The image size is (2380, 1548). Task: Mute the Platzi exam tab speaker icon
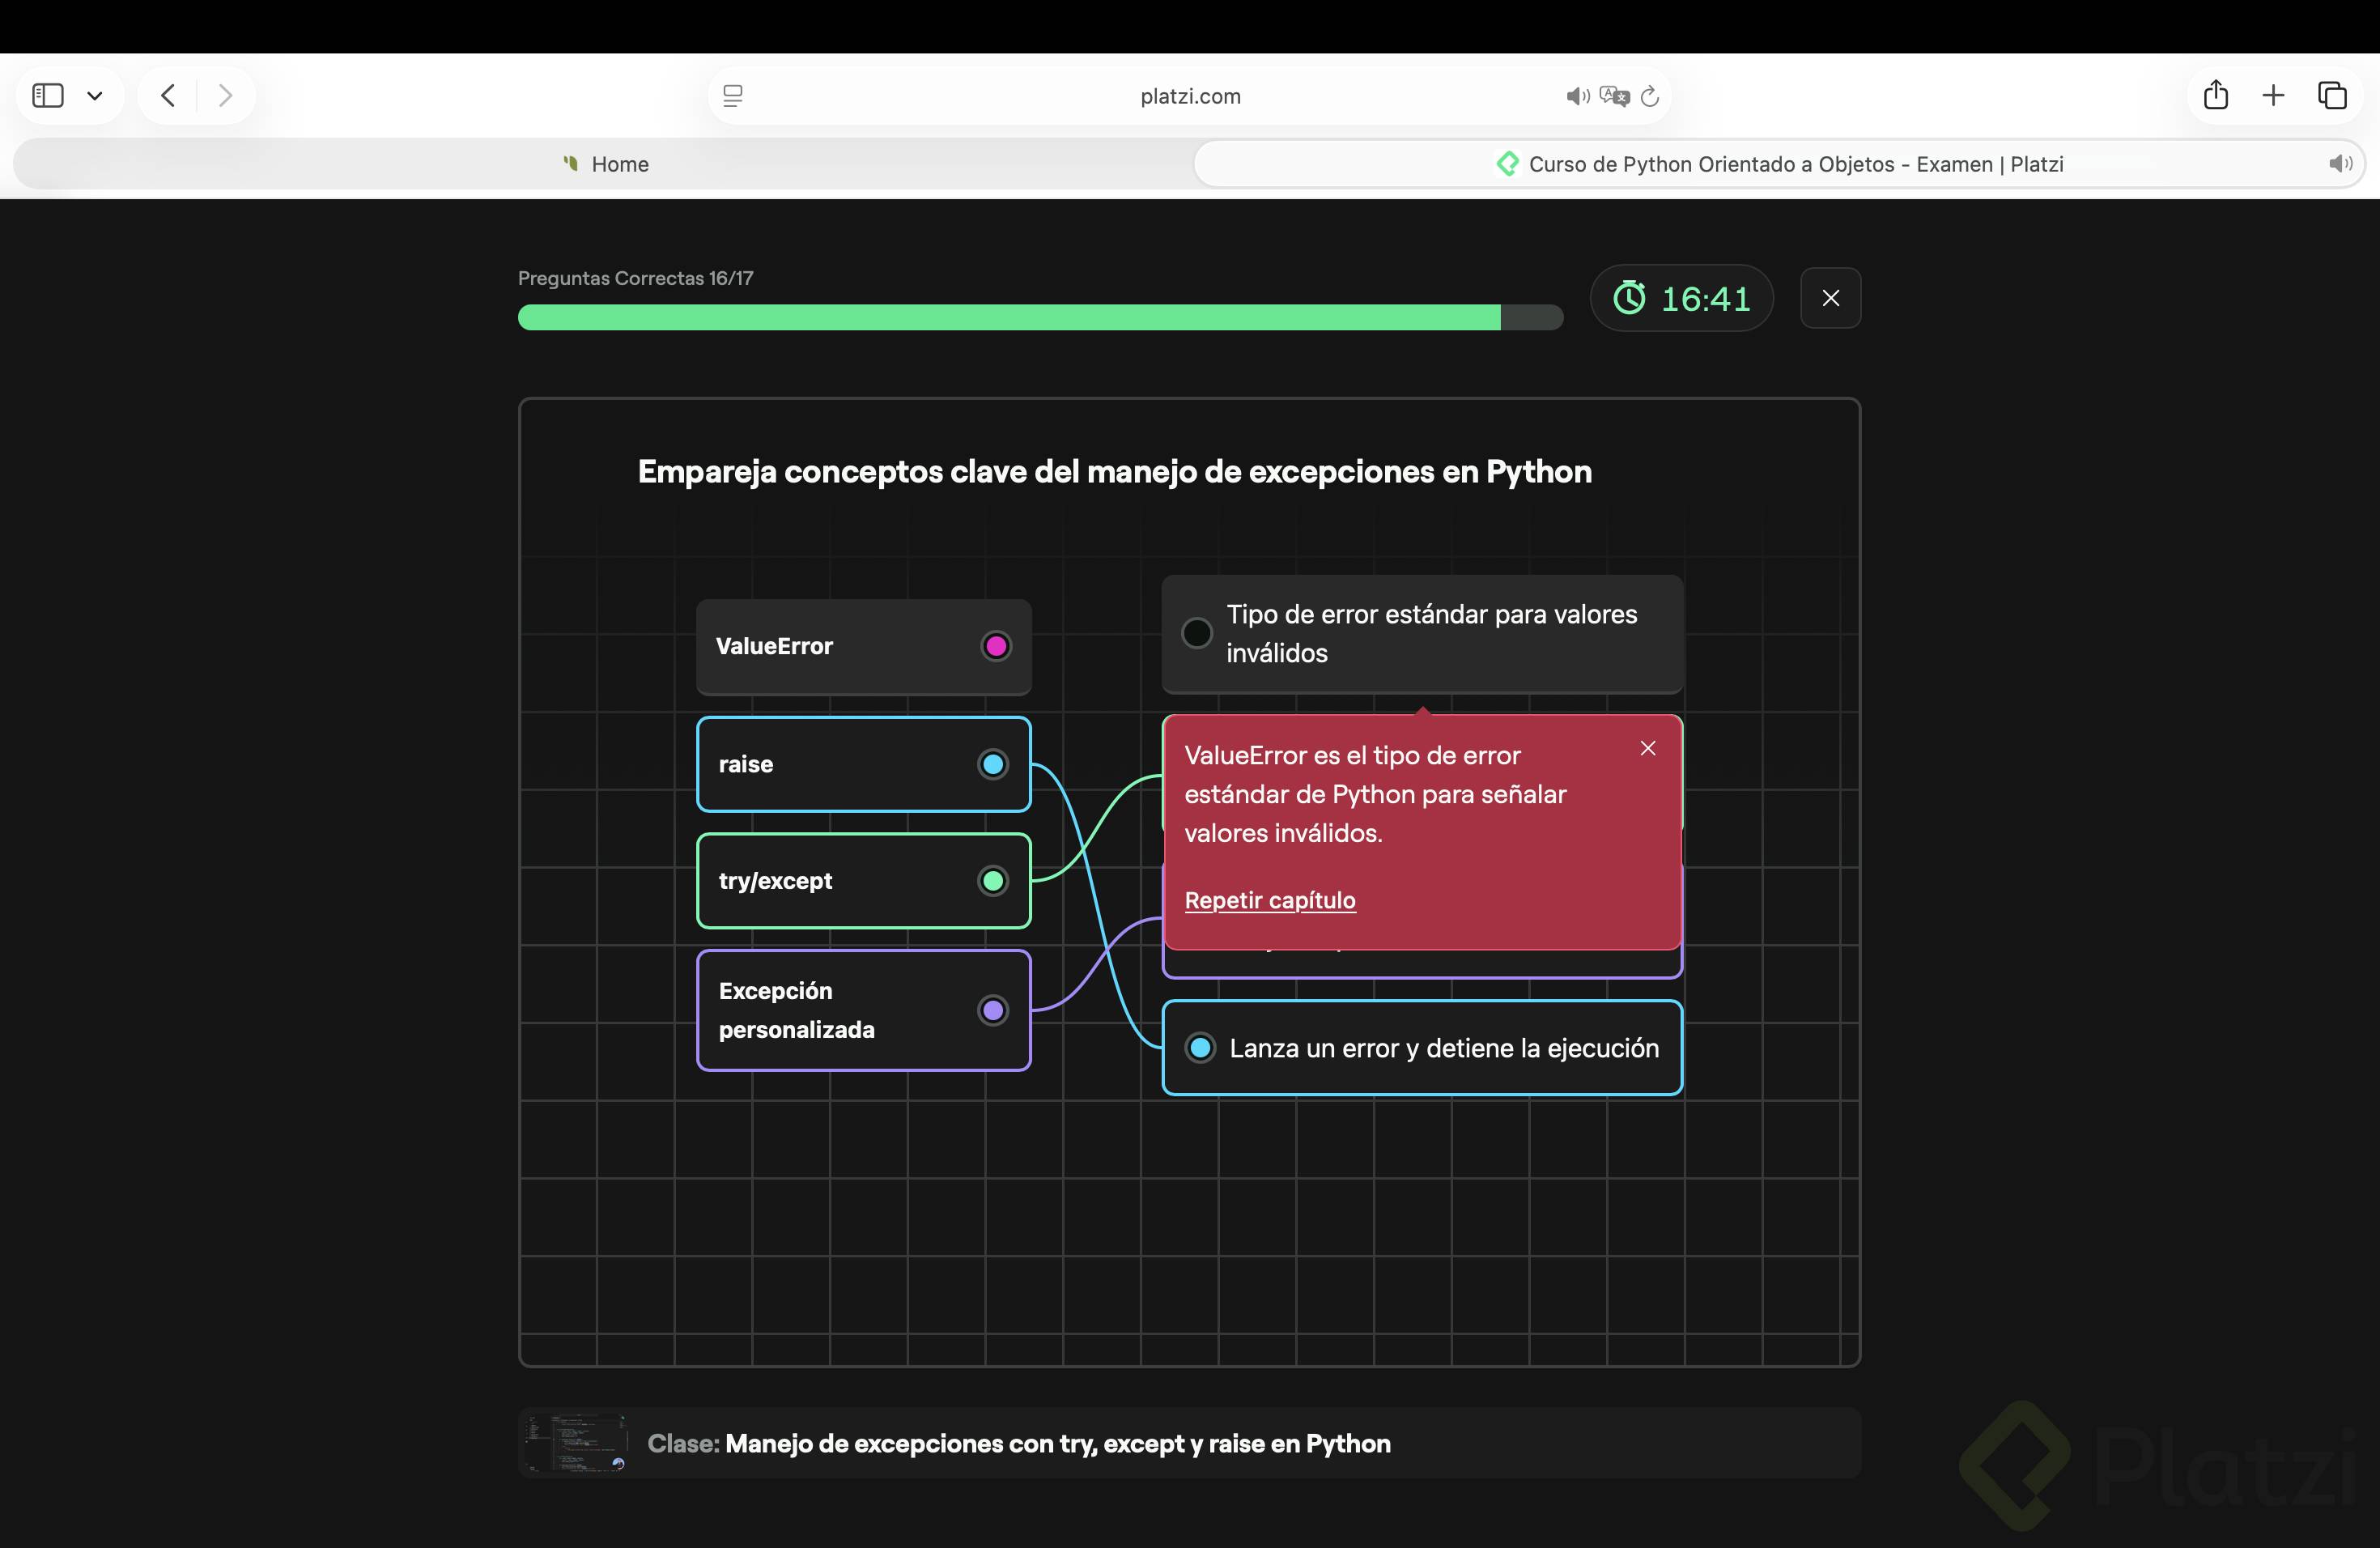coord(2339,164)
